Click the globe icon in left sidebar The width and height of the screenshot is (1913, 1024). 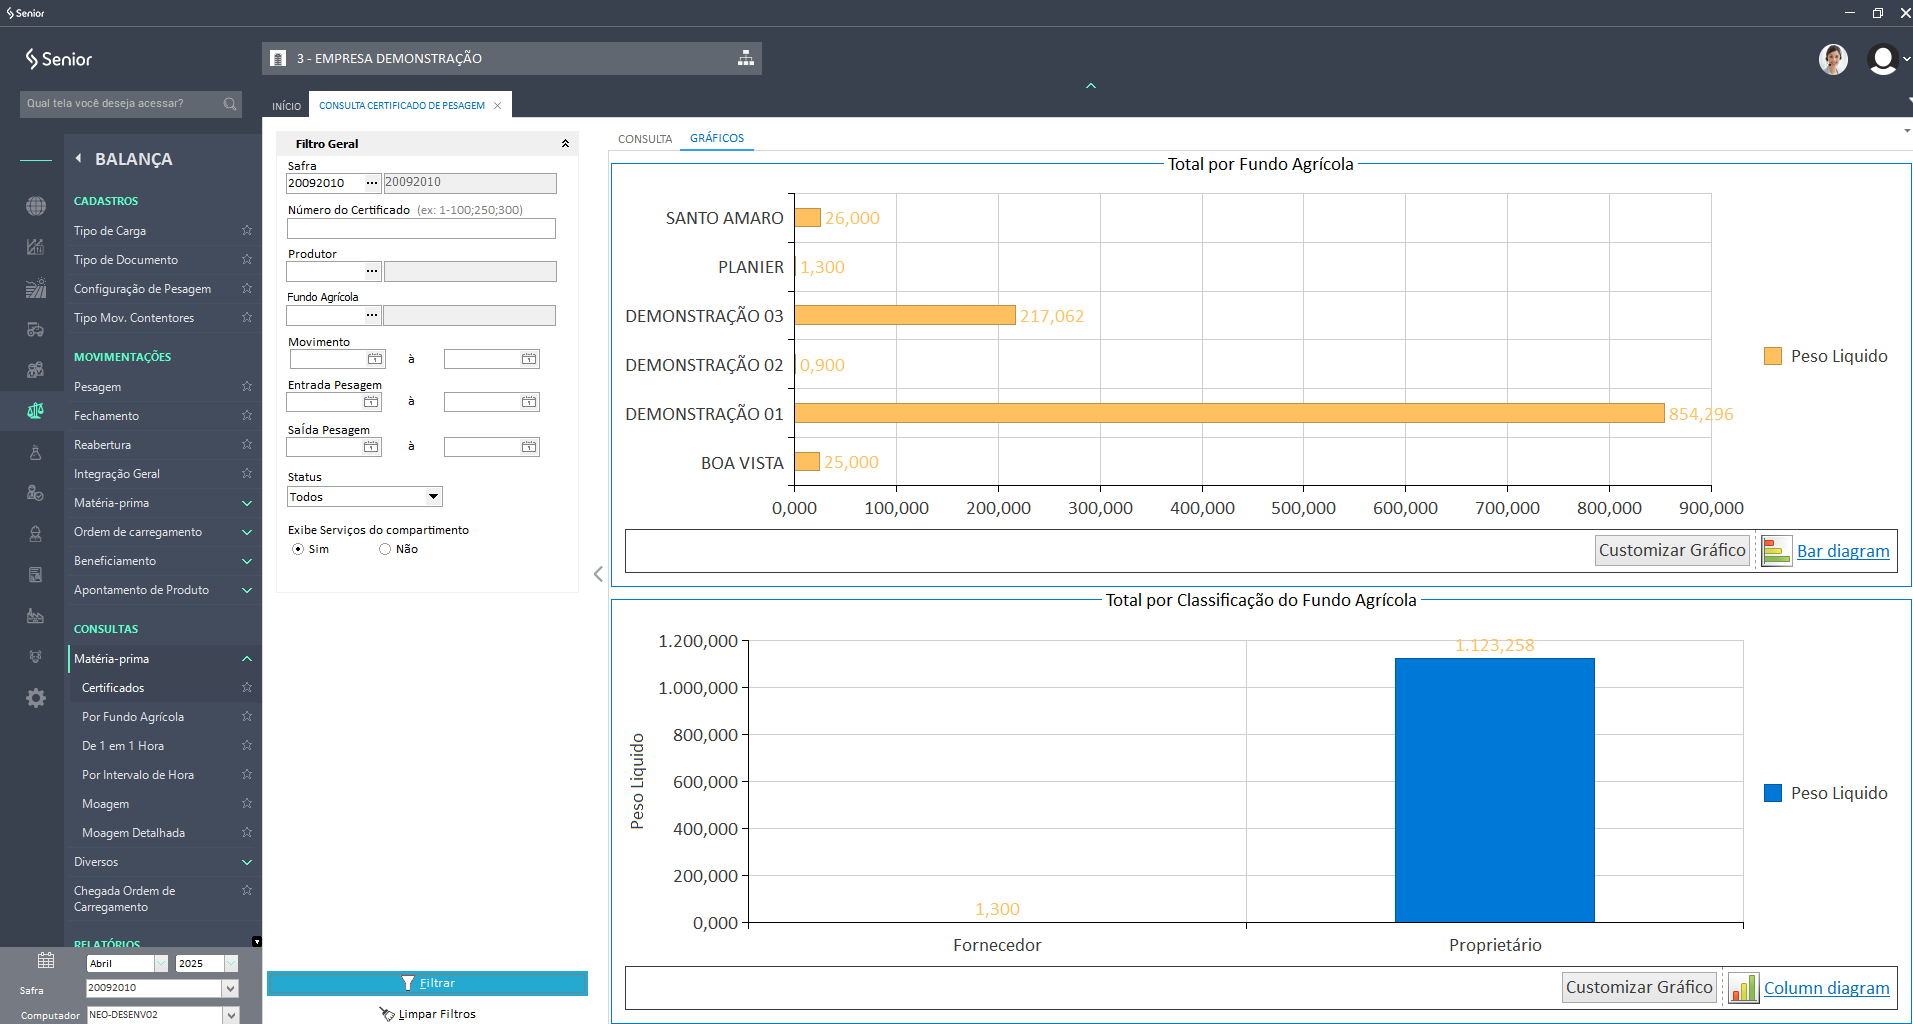[36, 206]
